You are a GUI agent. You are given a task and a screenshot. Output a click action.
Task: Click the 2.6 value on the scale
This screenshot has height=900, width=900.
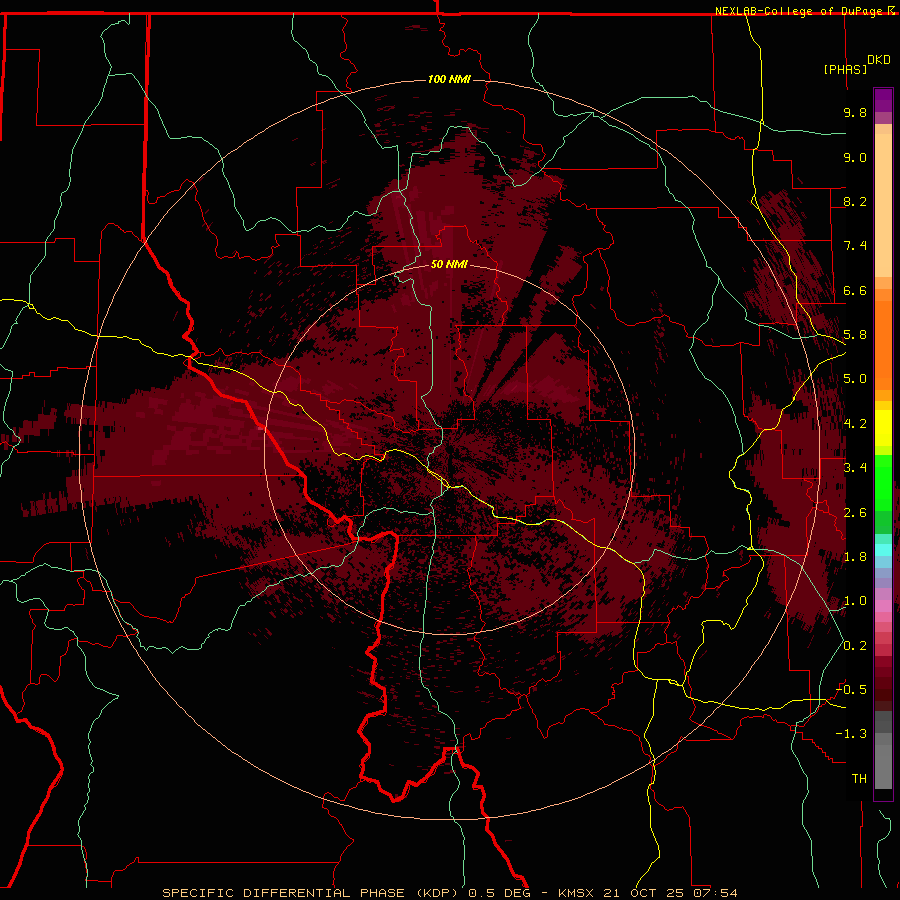point(855,513)
